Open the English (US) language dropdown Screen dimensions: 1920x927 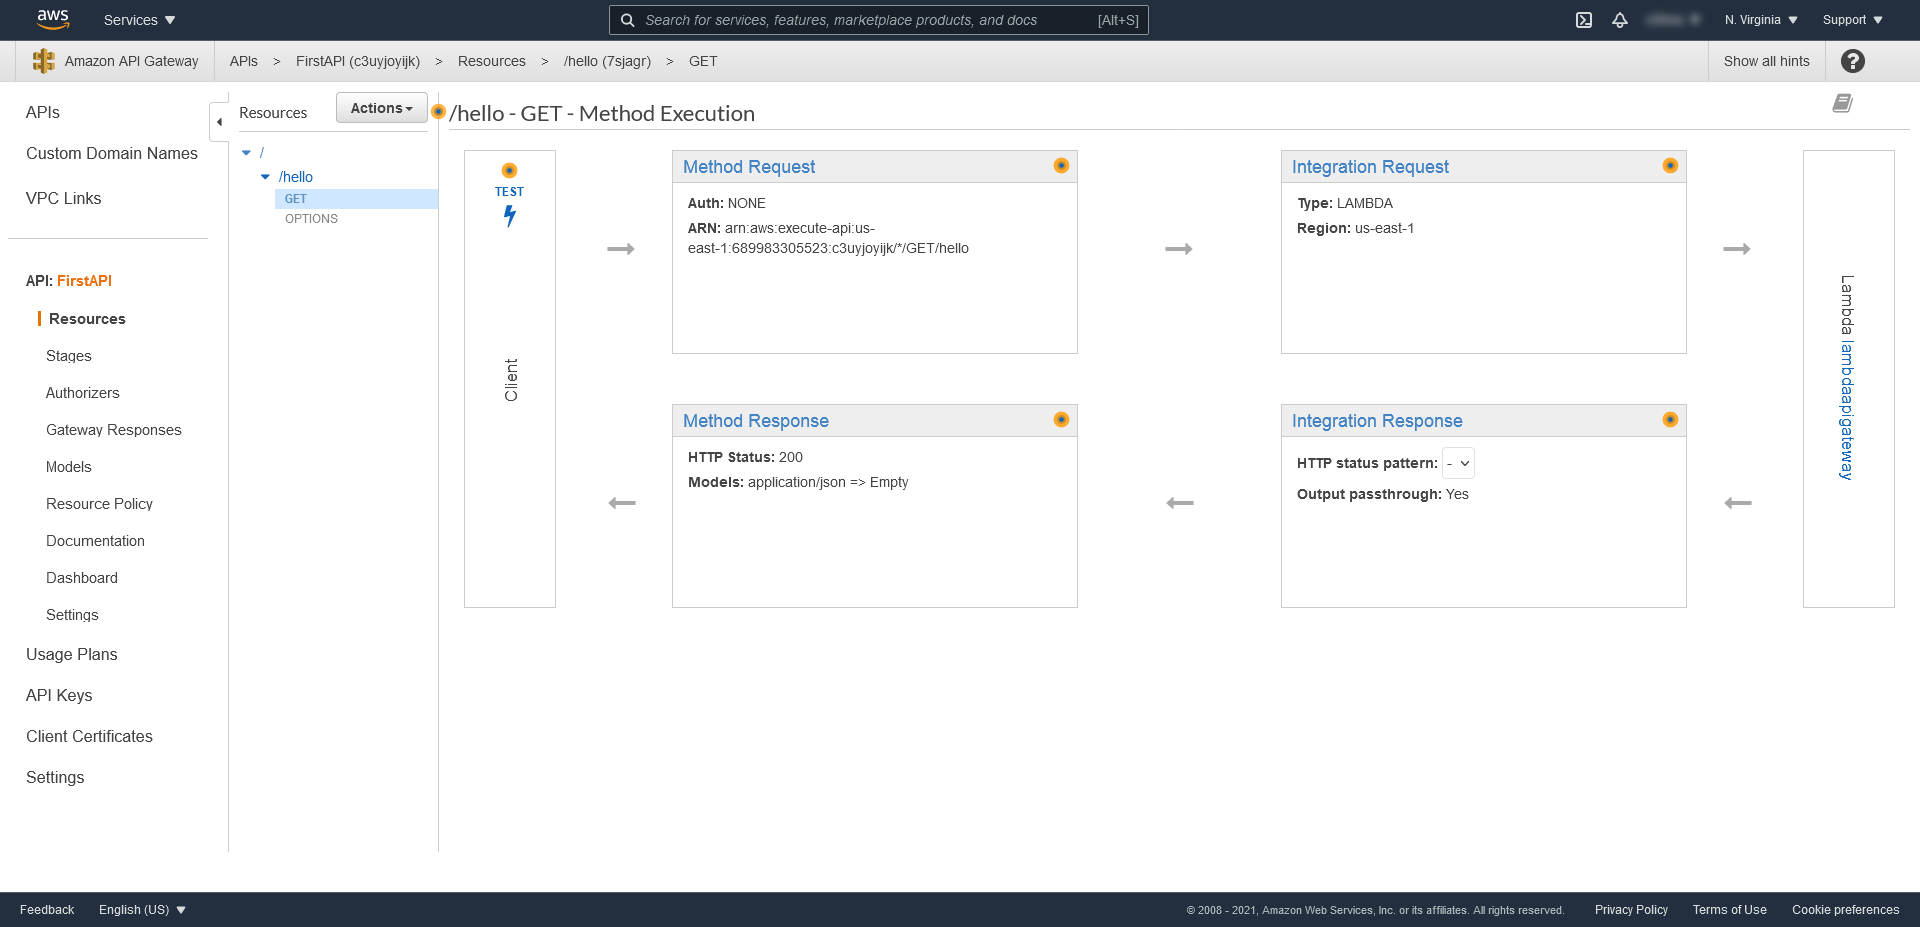click(142, 910)
